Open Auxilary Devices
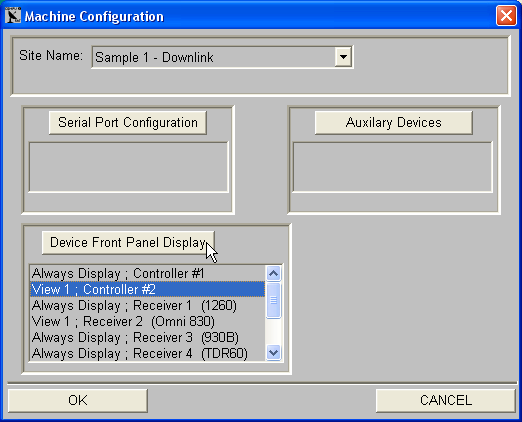 (x=393, y=122)
